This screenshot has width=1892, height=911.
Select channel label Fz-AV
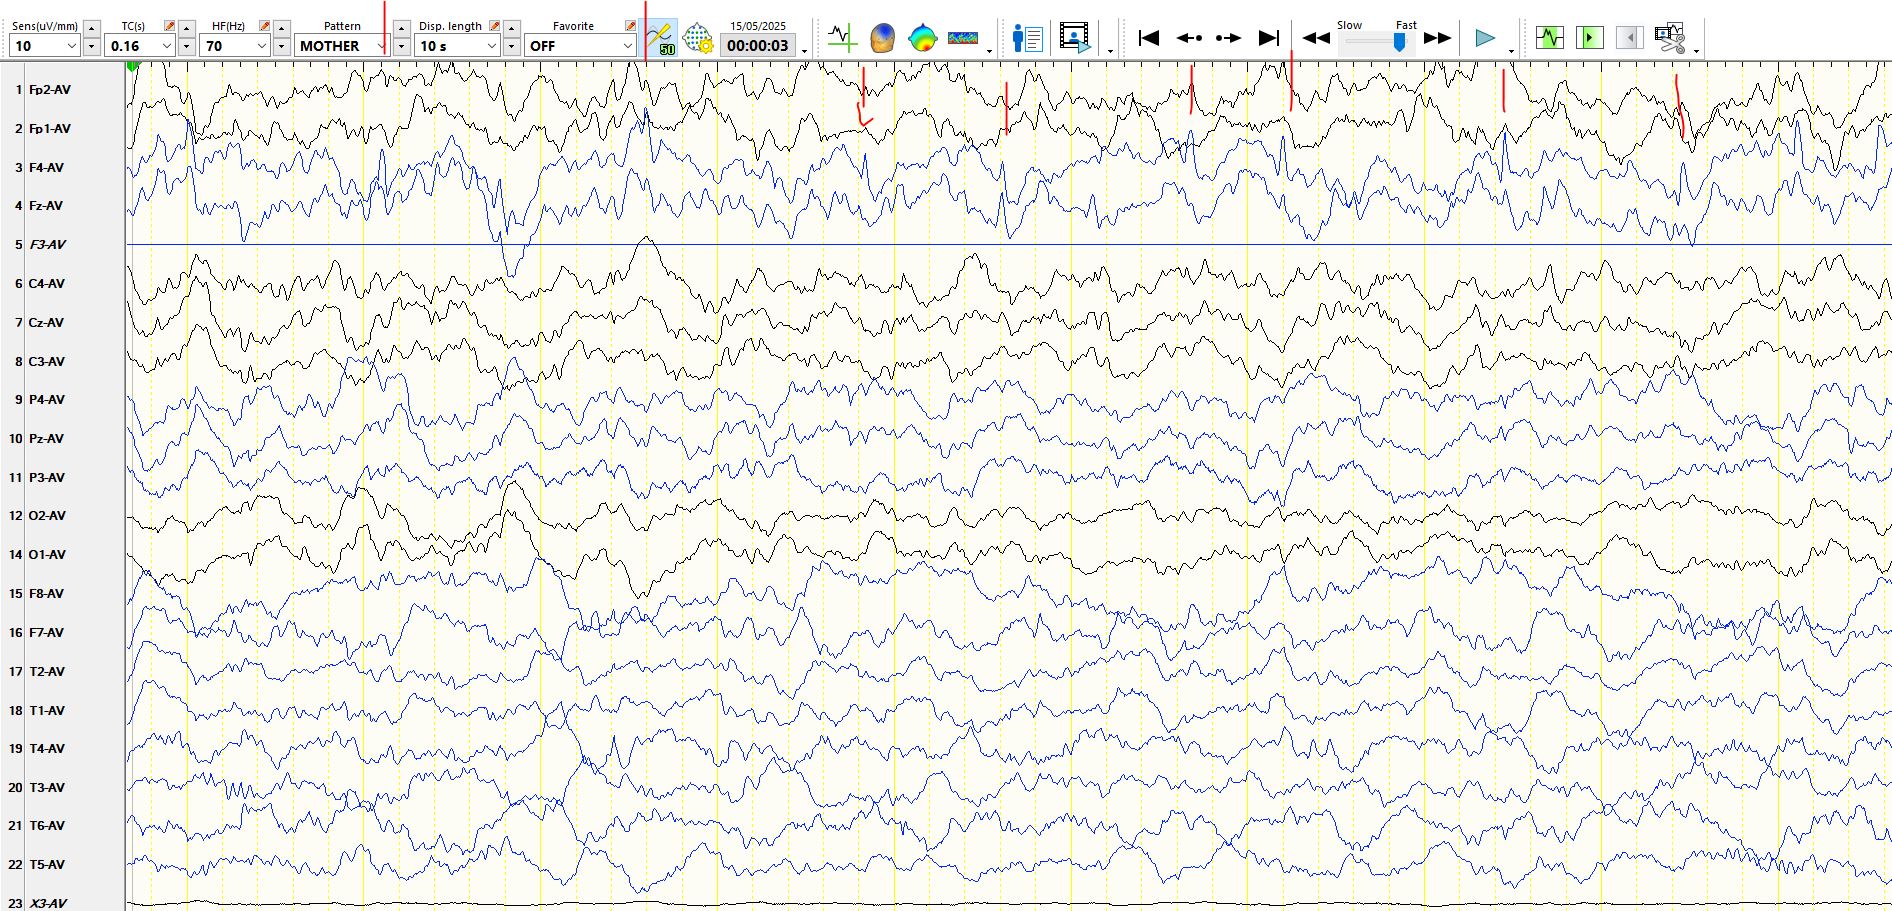[x=46, y=206]
